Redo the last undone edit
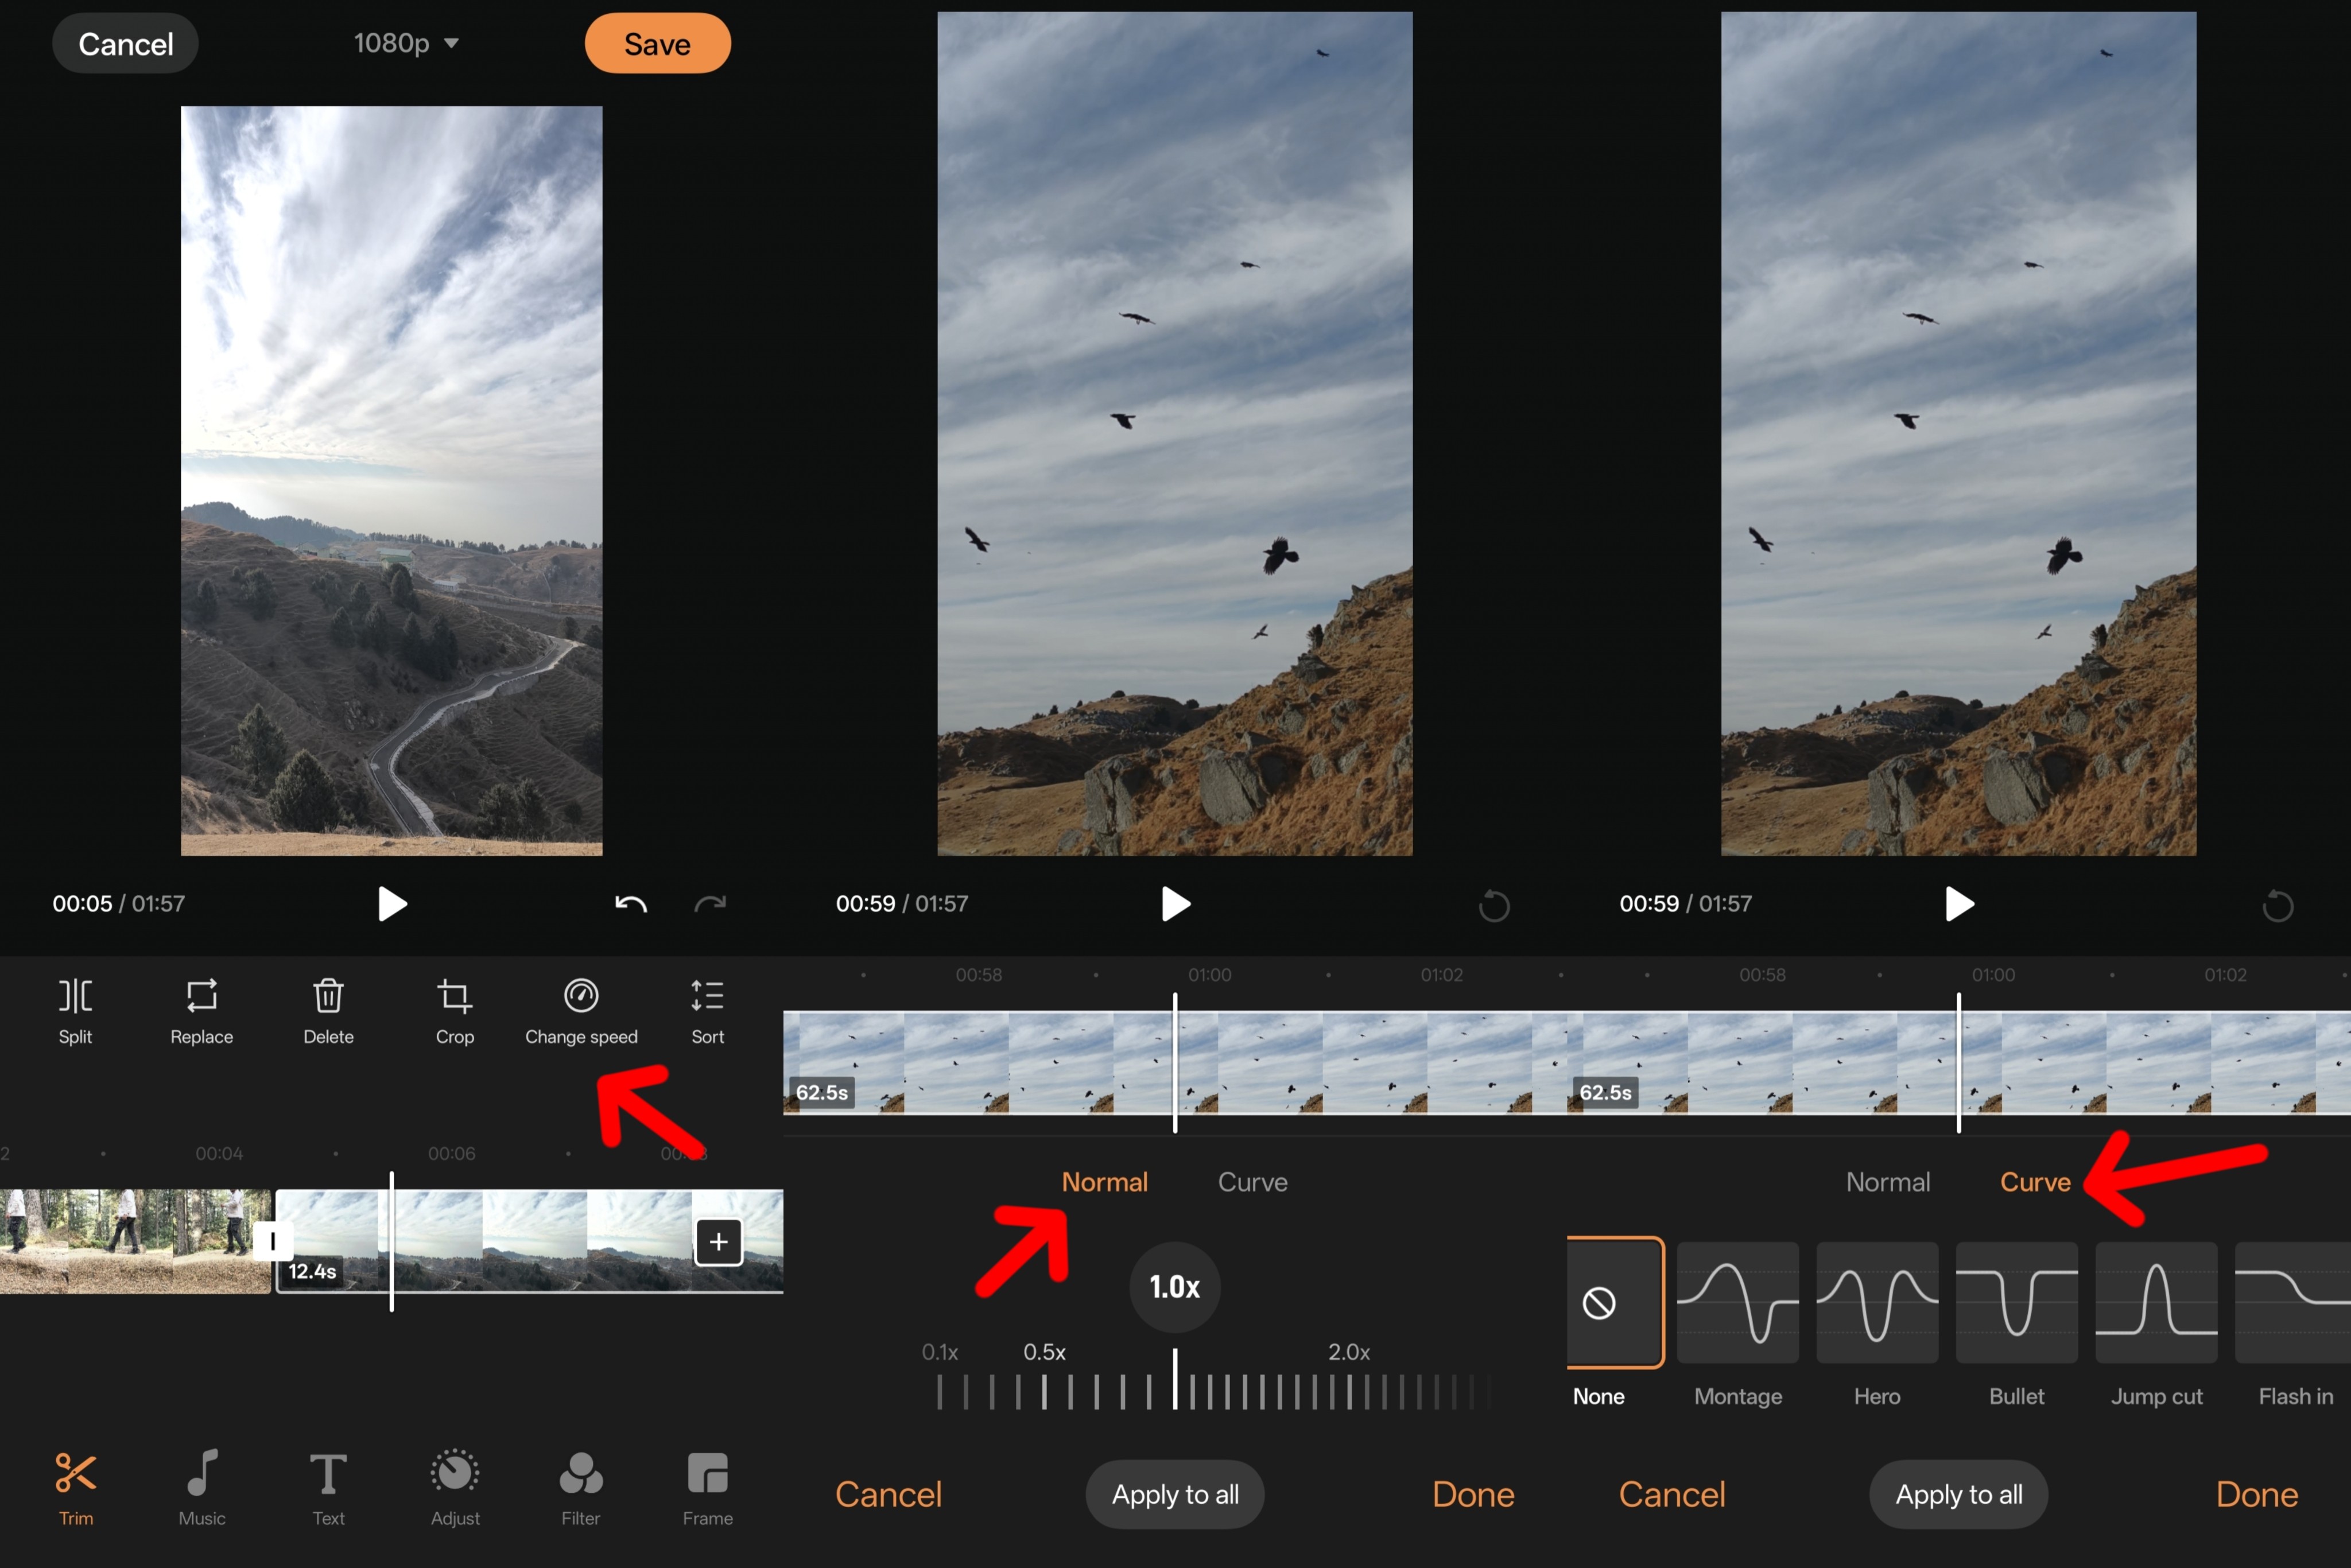 pos(710,904)
